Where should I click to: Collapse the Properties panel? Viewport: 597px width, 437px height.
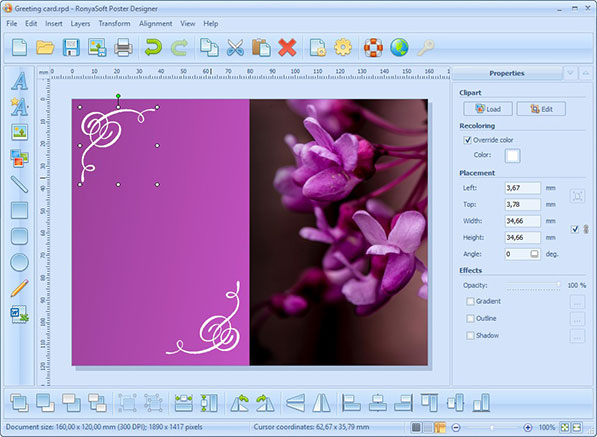point(586,73)
